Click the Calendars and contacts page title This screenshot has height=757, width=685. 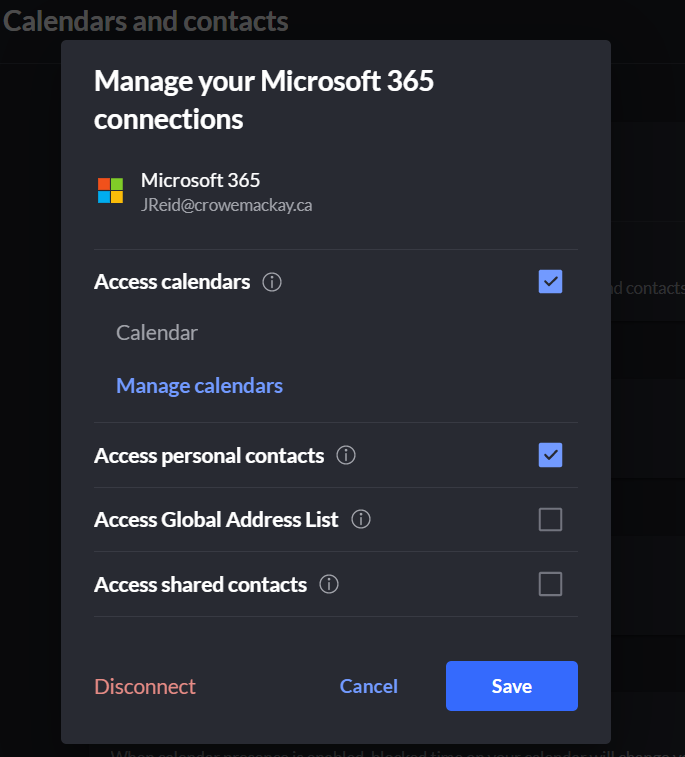click(145, 21)
